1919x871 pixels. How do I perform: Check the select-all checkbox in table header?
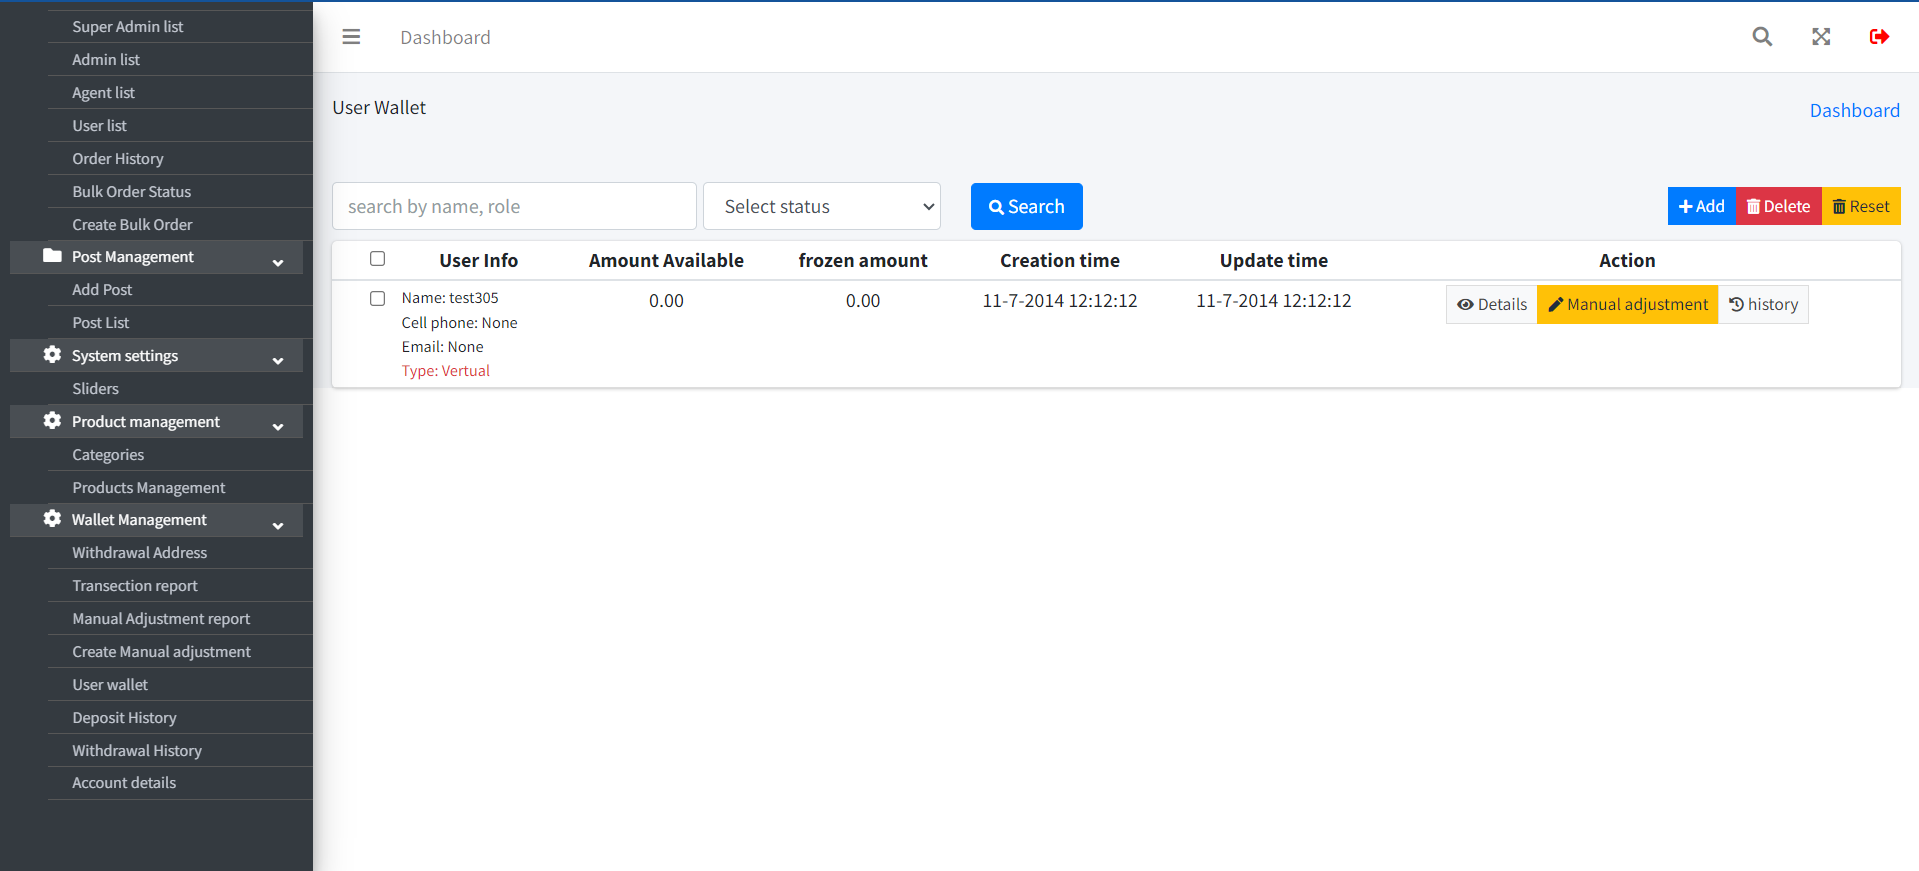click(377, 259)
